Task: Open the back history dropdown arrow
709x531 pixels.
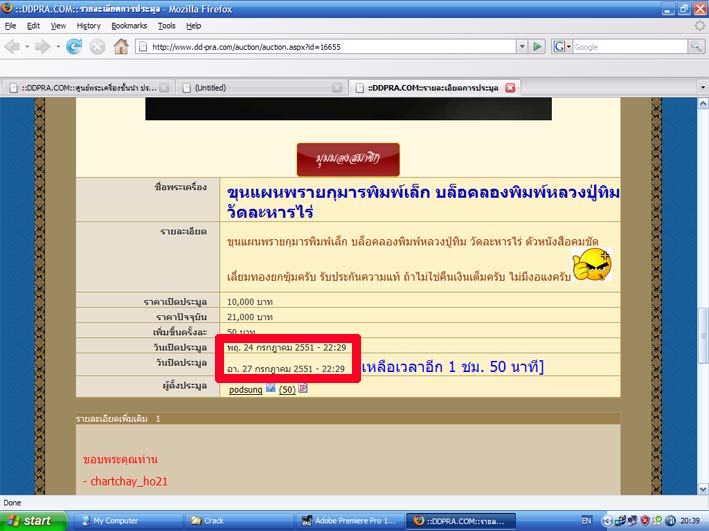Action: [x=27, y=46]
